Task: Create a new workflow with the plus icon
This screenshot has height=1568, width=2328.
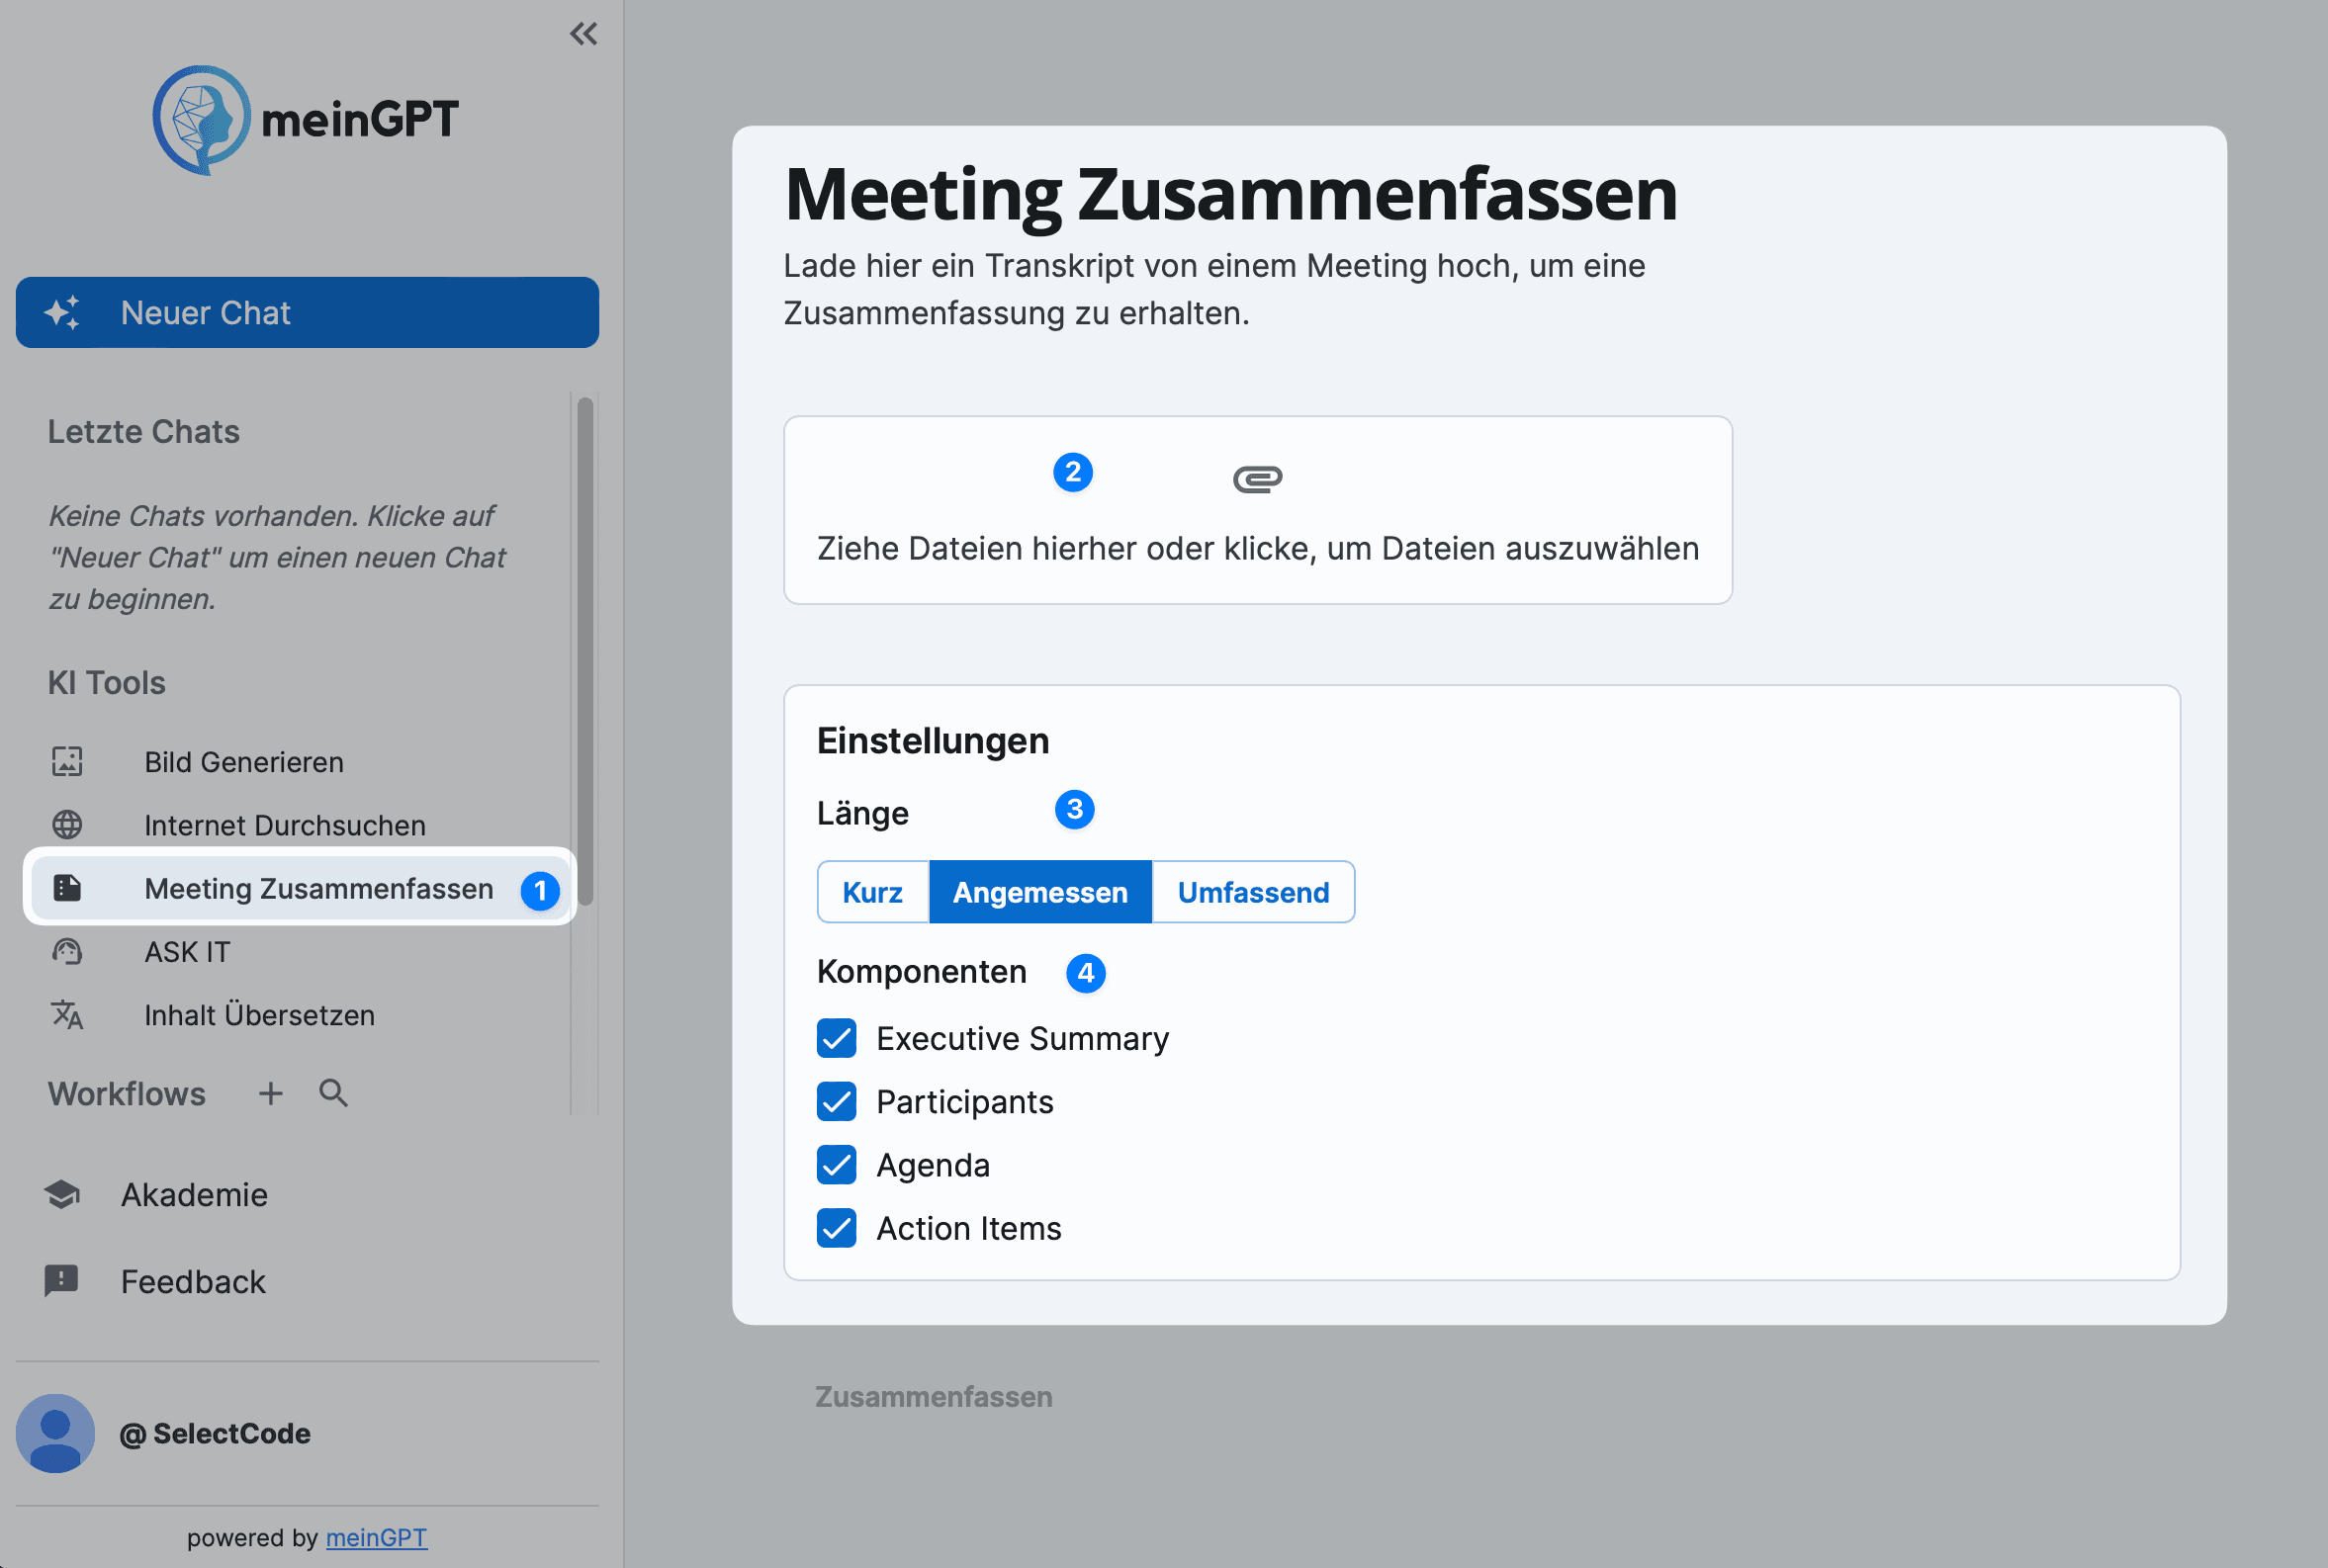Action: 269,1093
